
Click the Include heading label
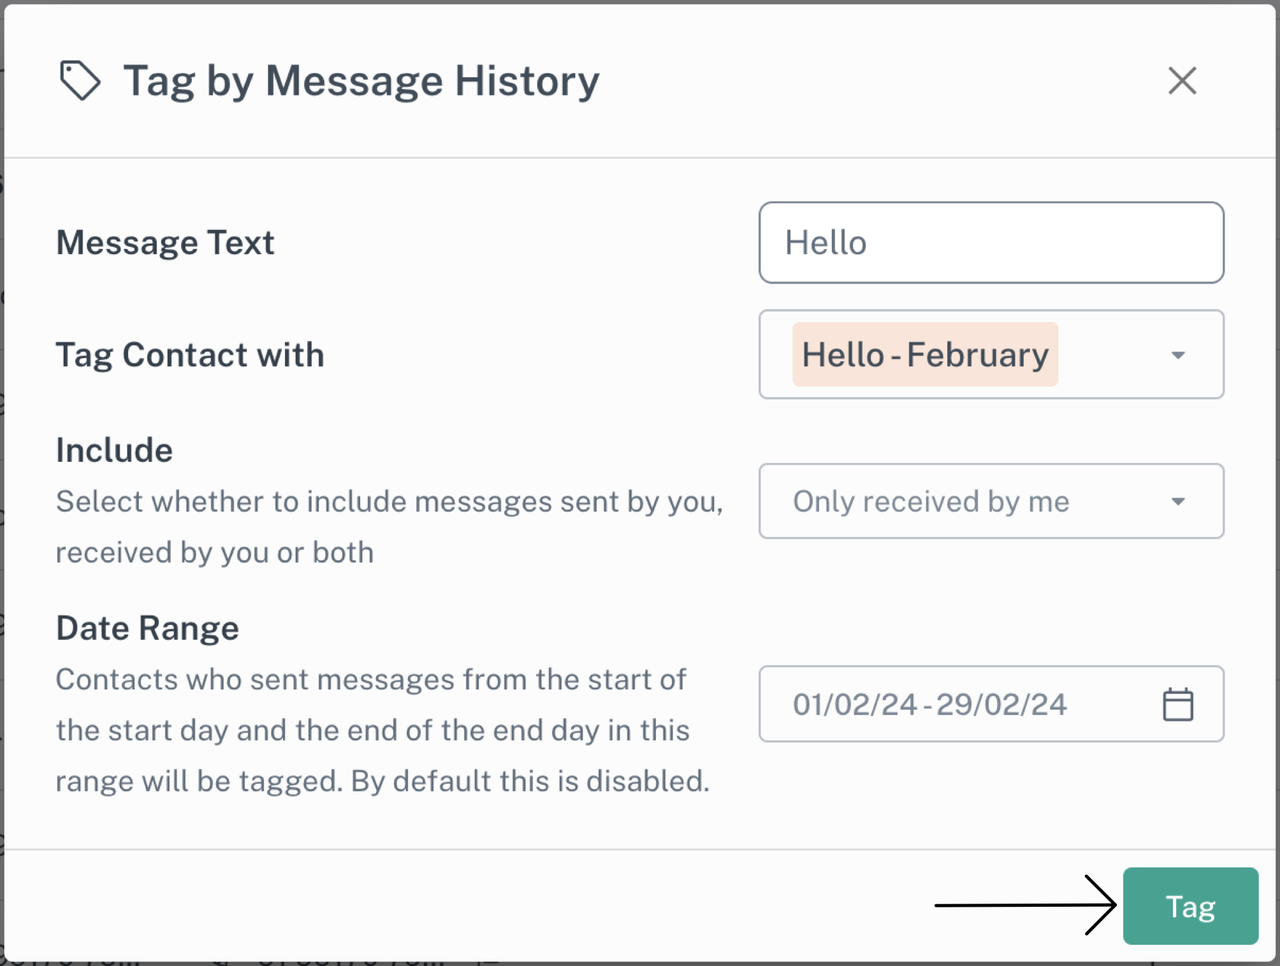coord(114,450)
